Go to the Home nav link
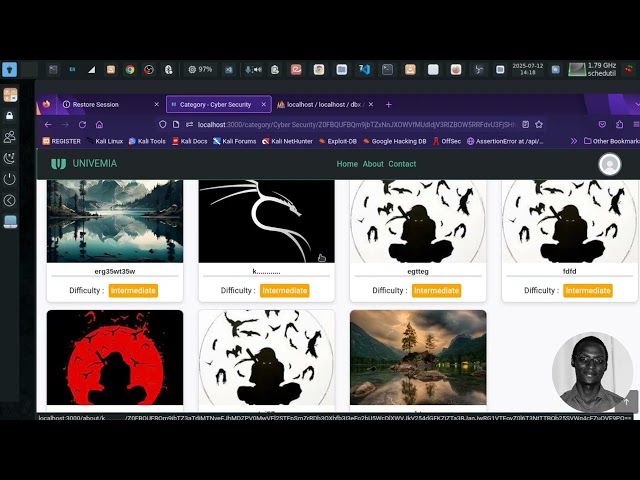640x480 pixels. pyautogui.click(x=347, y=164)
